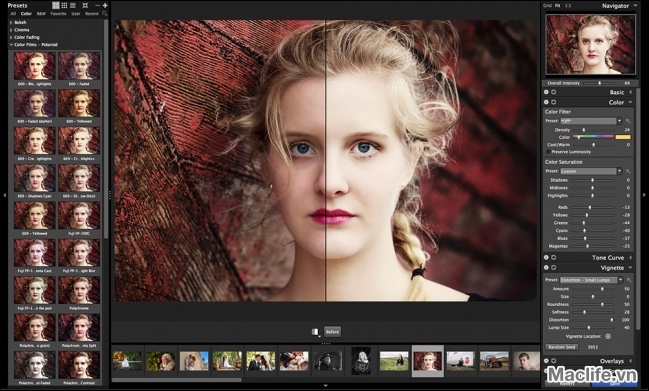Viewport: 649px width, 391px height.
Task: Expand the Cinema preset category
Action: point(11,30)
